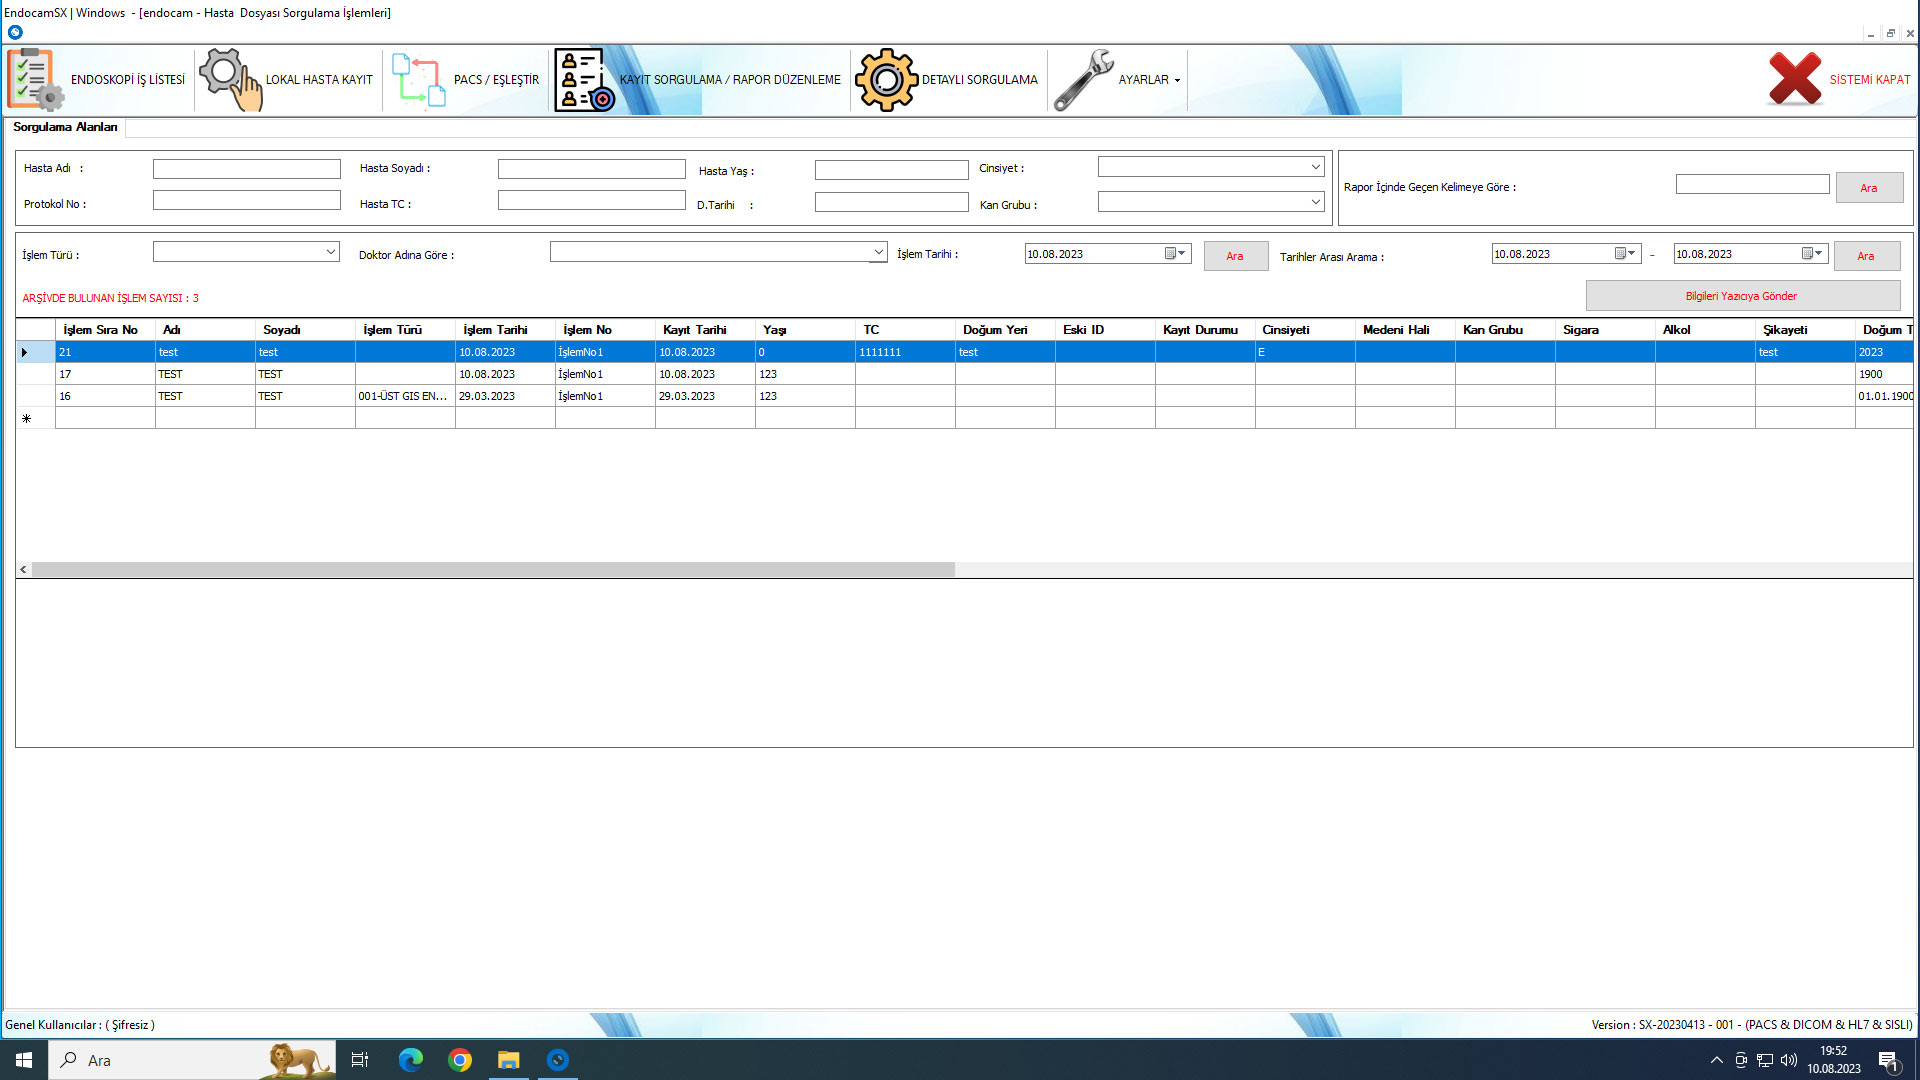Expand Doktor Adına Göre dropdown
This screenshot has height=1080, width=1920.
point(877,252)
